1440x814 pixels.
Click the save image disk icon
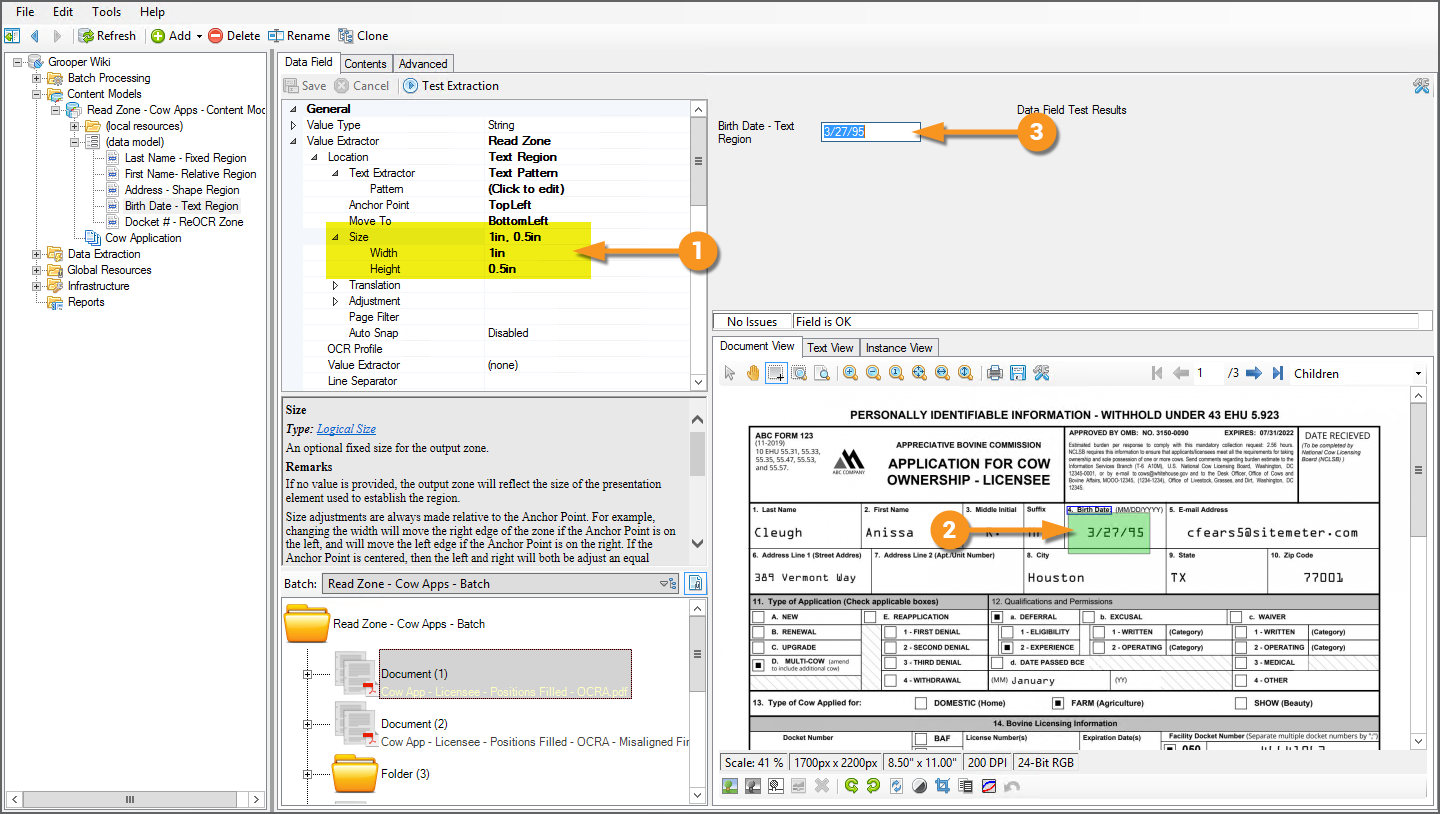[1017, 373]
